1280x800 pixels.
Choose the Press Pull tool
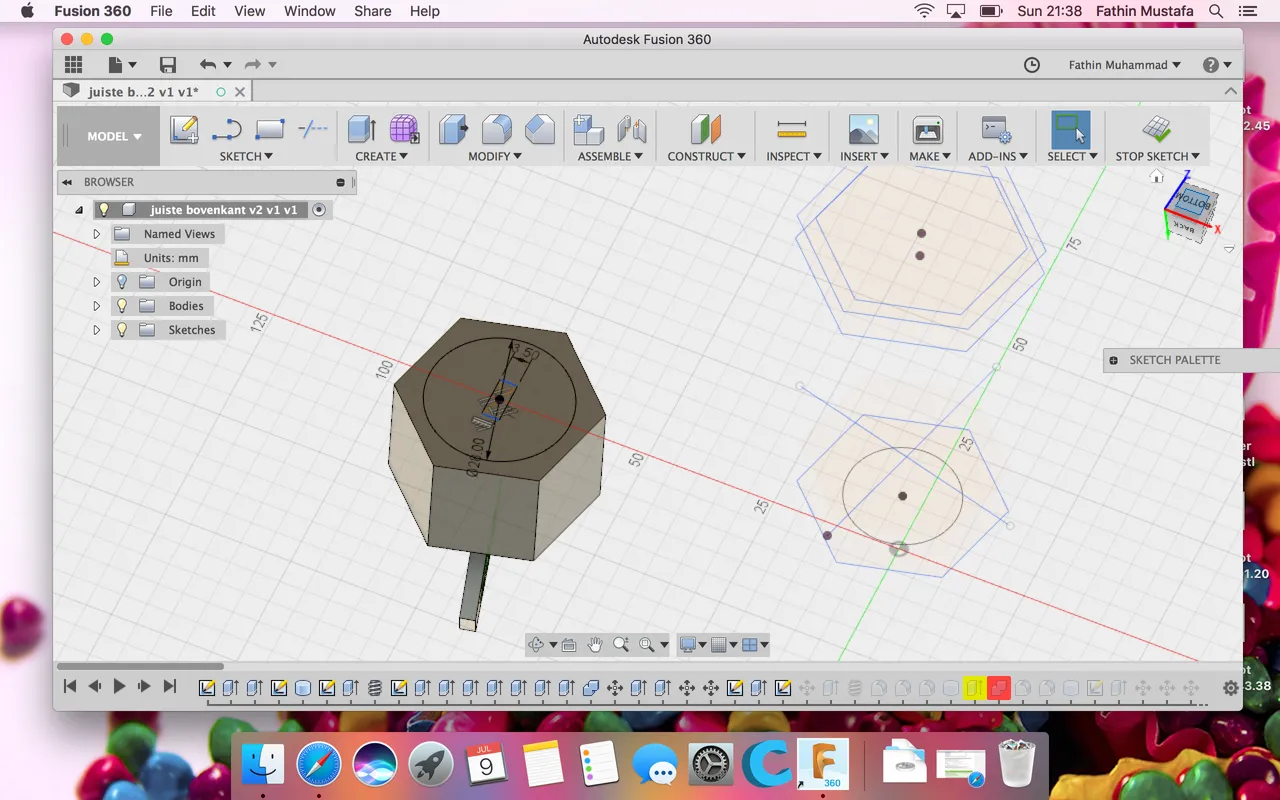point(453,130)
